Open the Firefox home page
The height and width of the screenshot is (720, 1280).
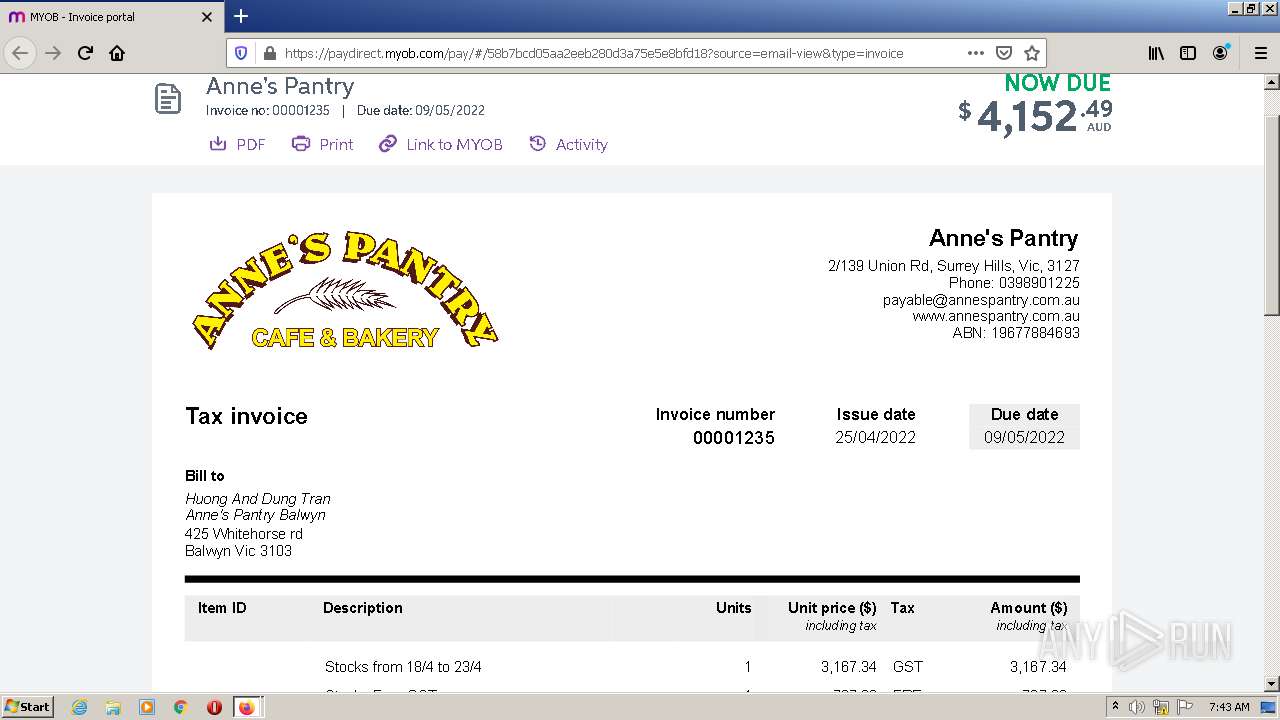pos(117,53)
